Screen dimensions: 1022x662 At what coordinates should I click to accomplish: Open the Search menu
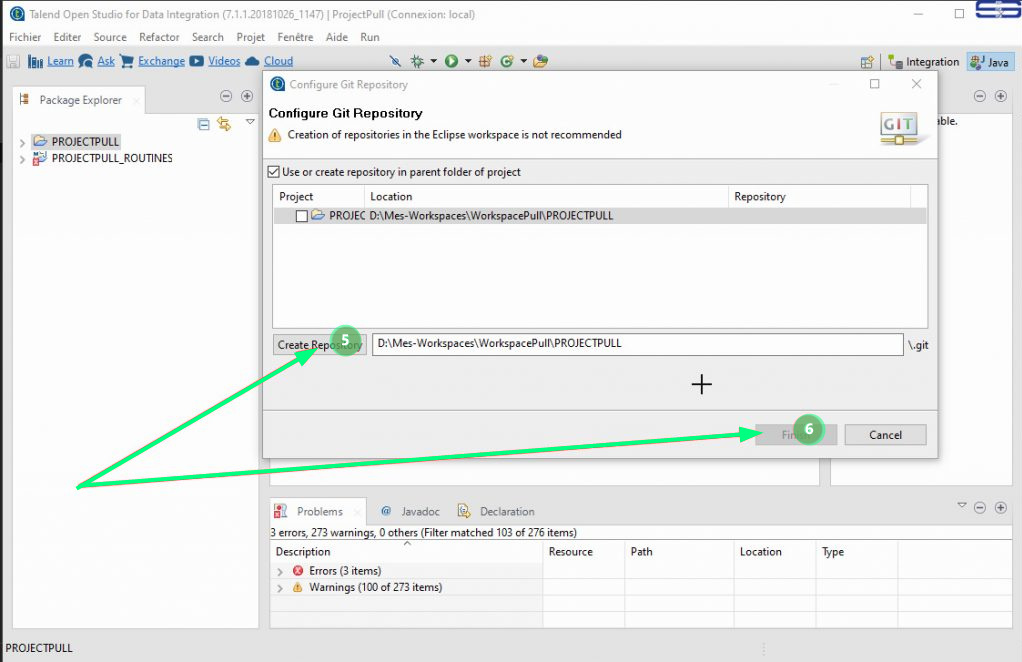pyautogui.click(x=208, y=37)
